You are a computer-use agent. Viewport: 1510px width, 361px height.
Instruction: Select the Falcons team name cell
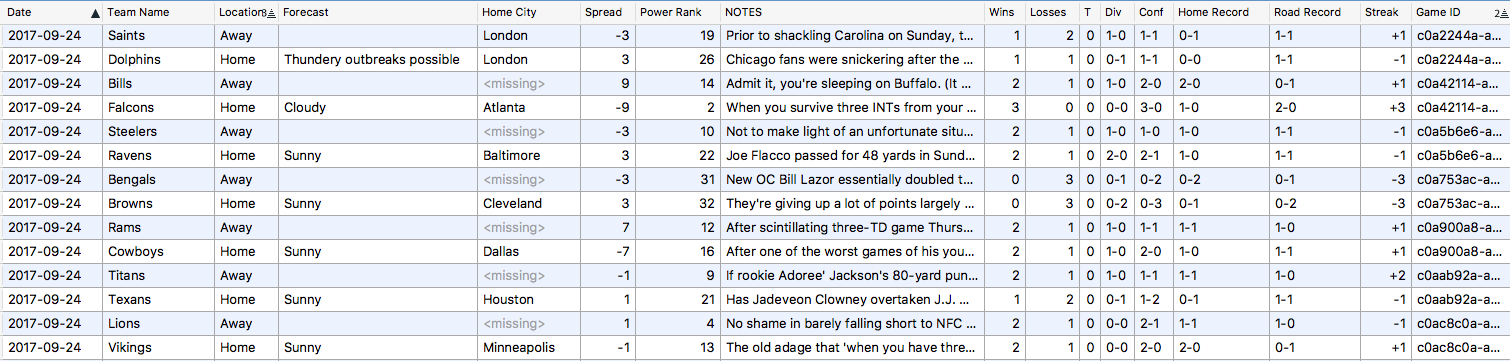(x=158, y=108)
